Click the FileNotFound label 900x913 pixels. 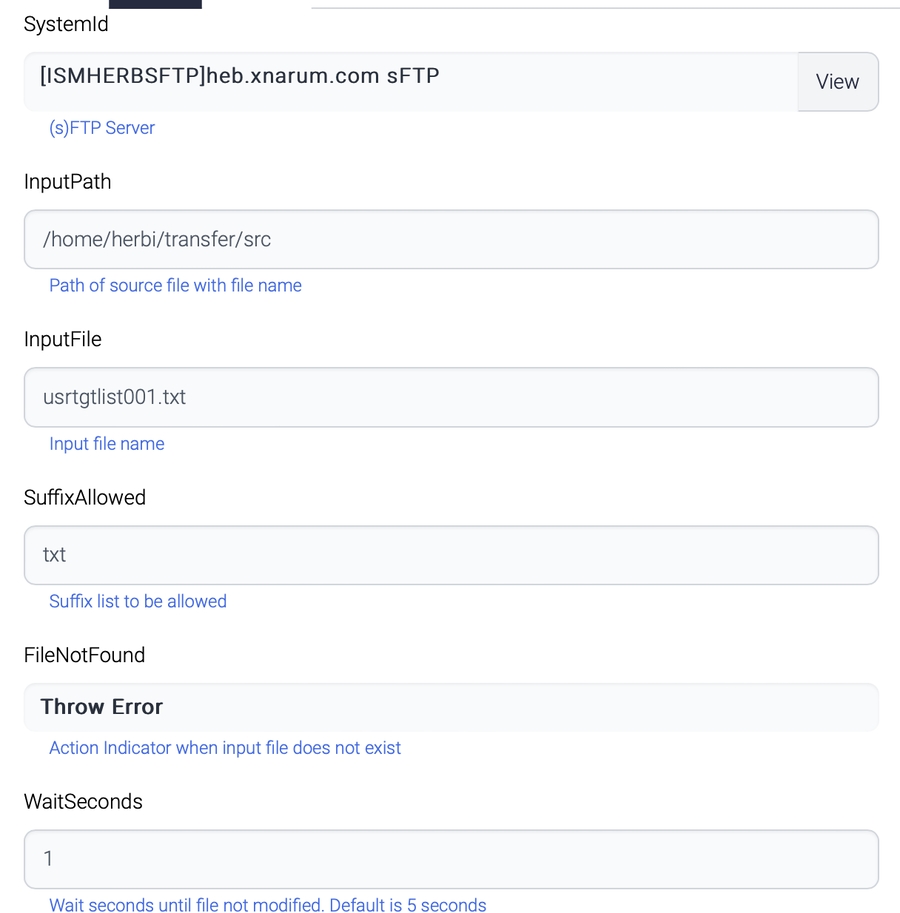84,655
